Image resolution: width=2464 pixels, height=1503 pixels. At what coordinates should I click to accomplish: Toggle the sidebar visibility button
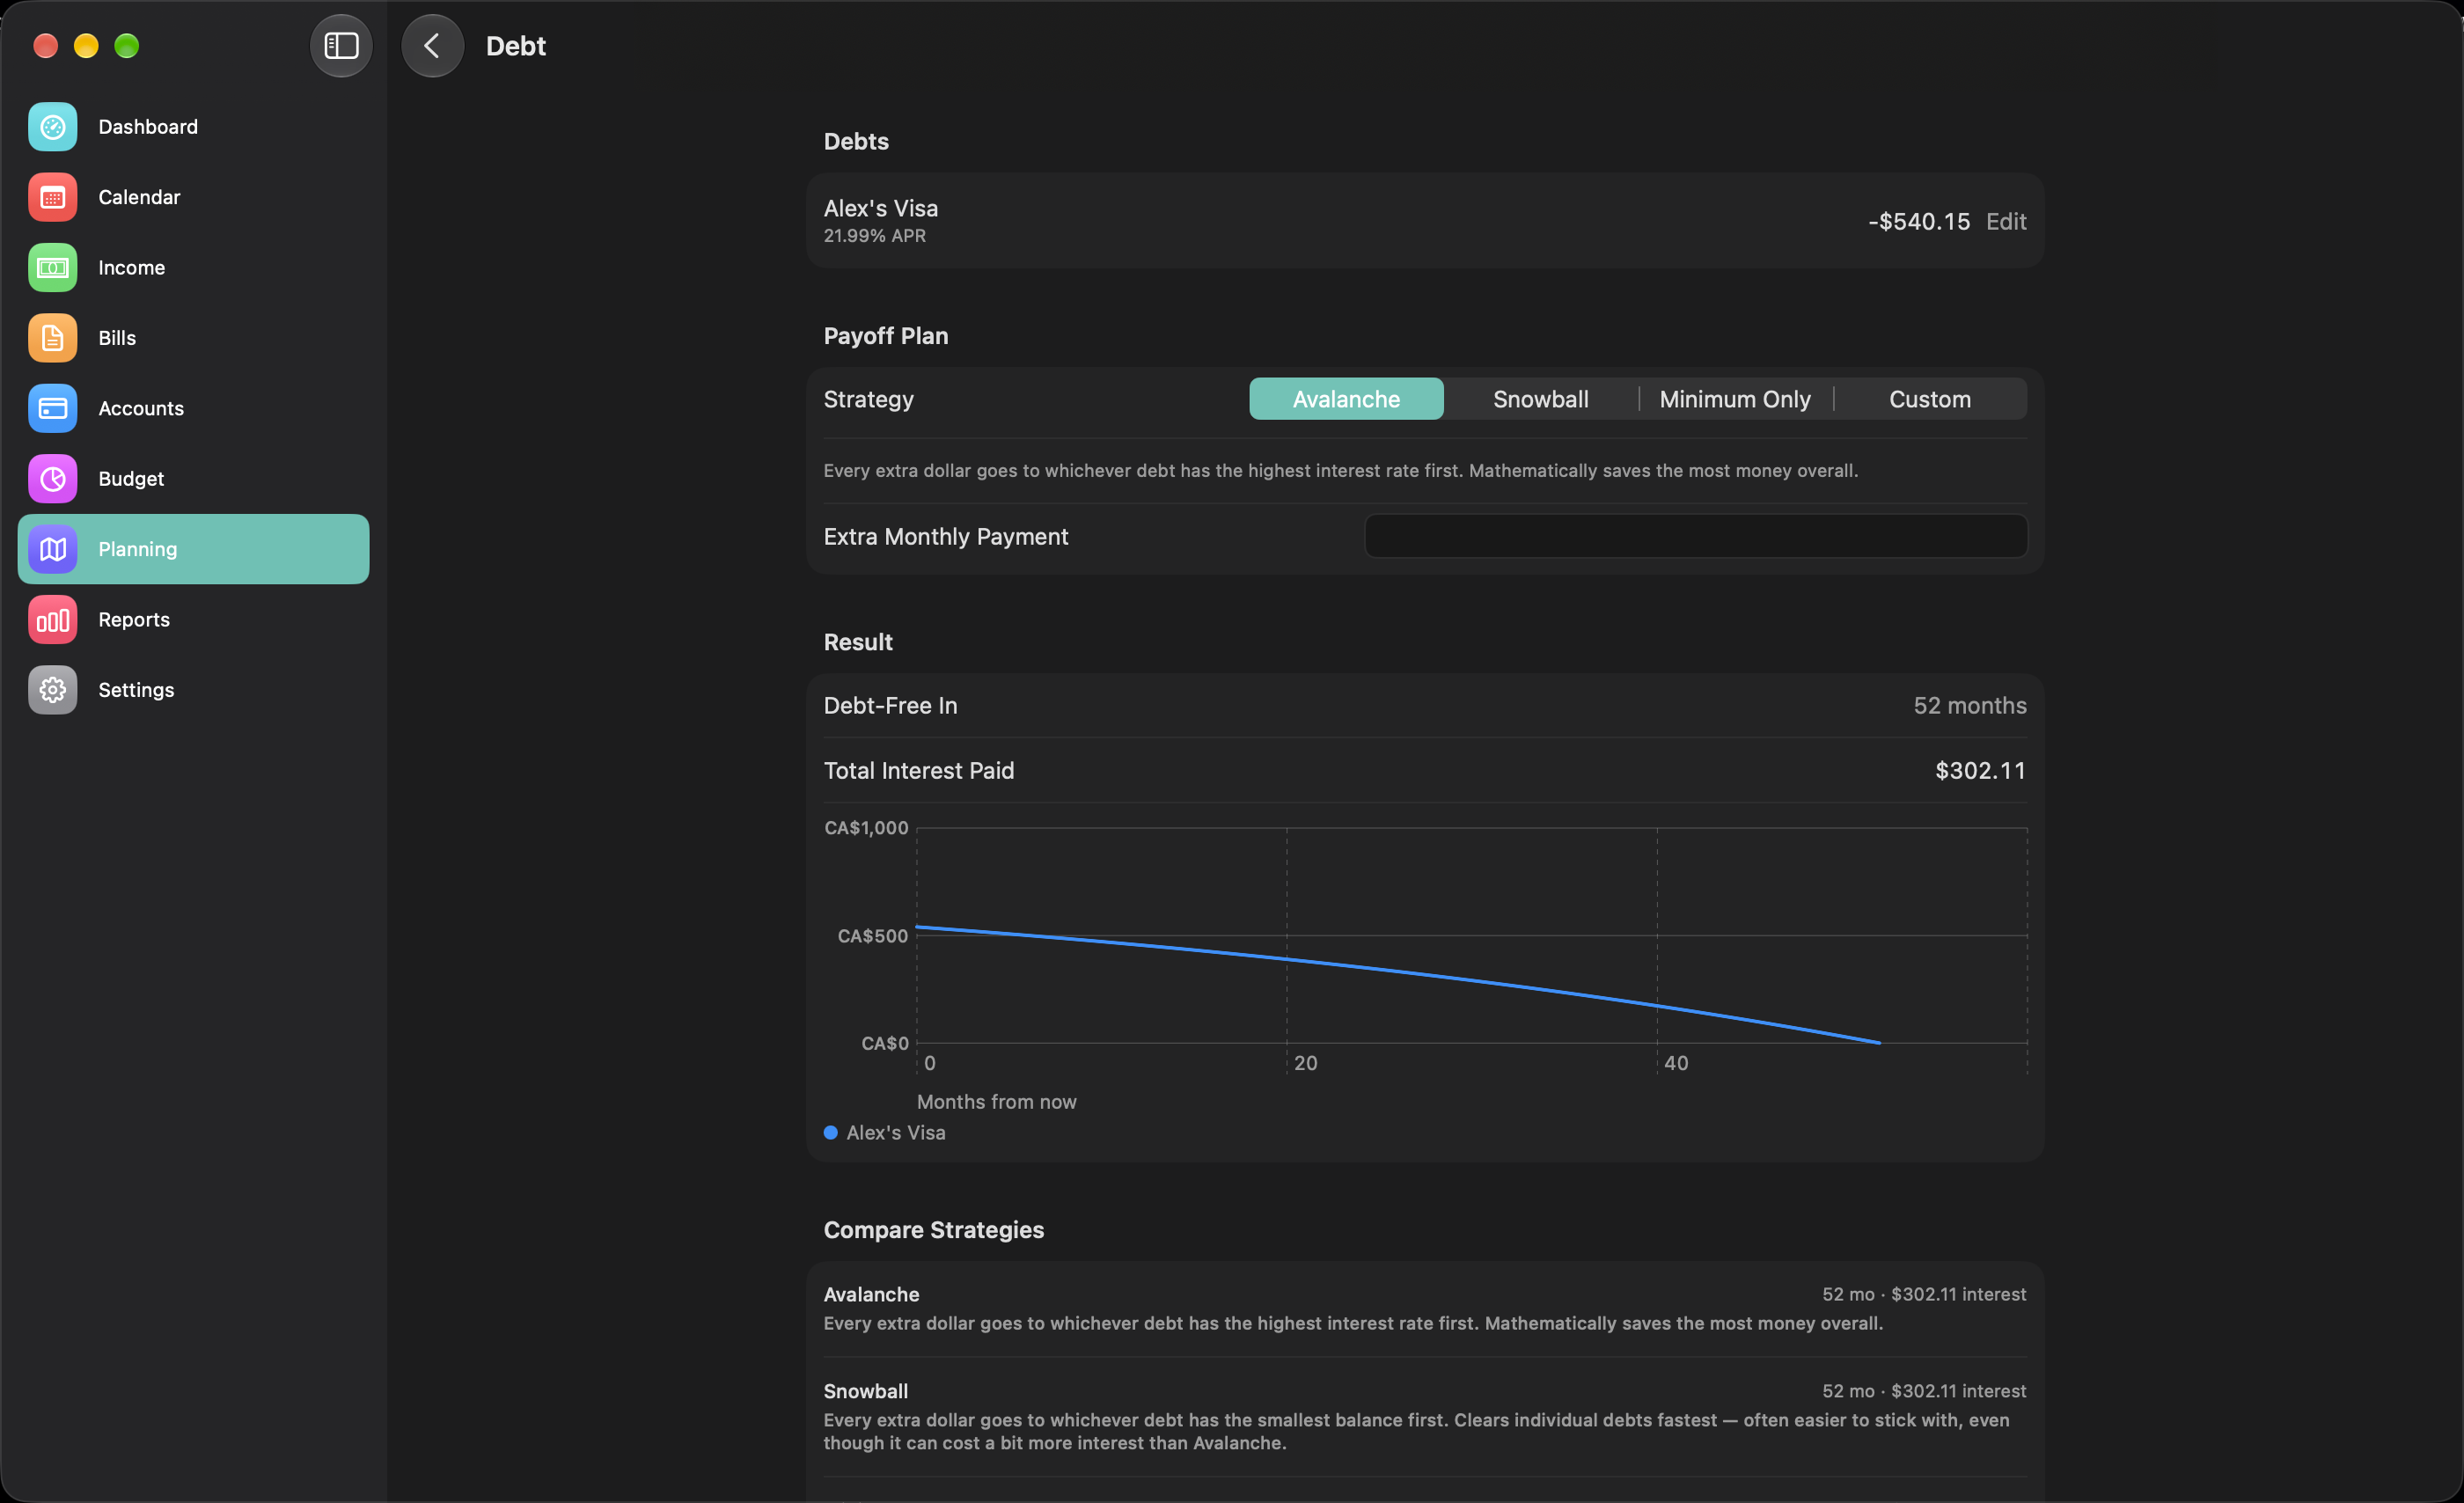(x=341, y=46)
